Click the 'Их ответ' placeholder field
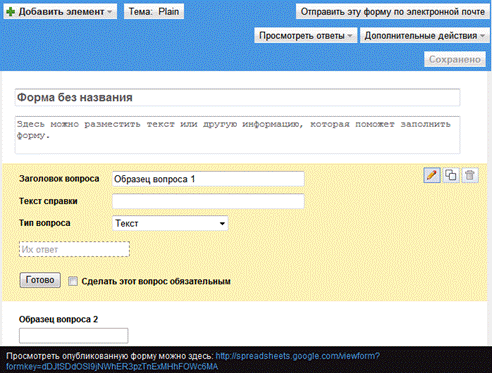The image size is (492, 373). pos(74,249)
